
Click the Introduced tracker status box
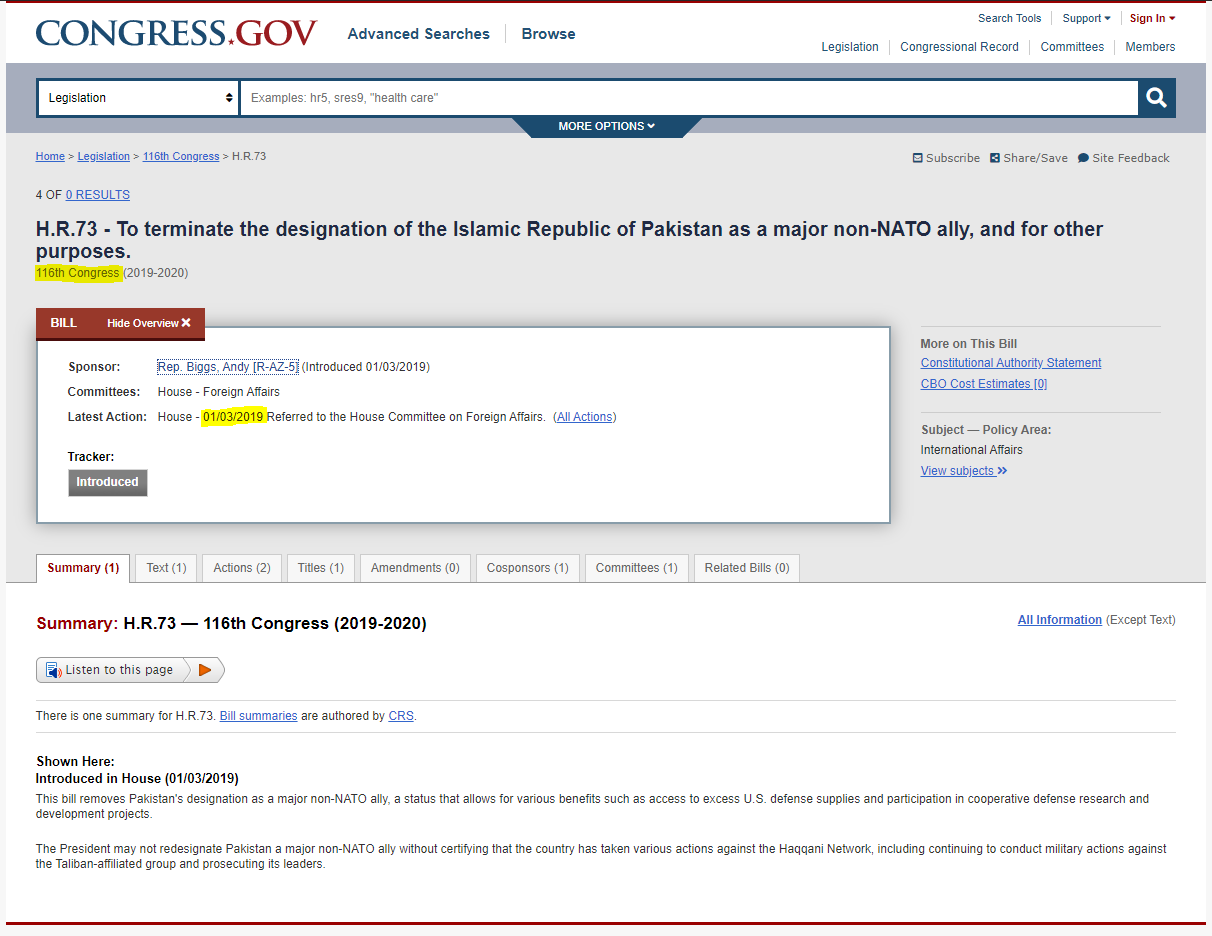(x=108, y=482)
